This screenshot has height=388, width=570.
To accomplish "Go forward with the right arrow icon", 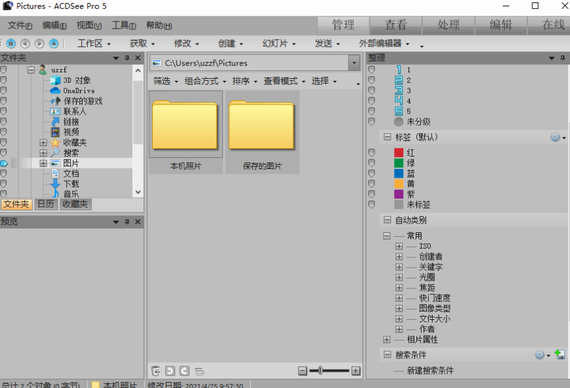I will tap(39, 44).
